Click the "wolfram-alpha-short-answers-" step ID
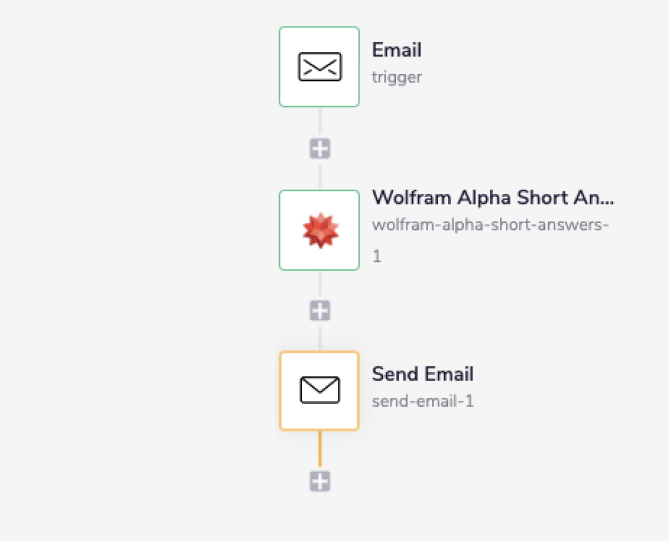669x541 pixels. click(x=490, y=224)
